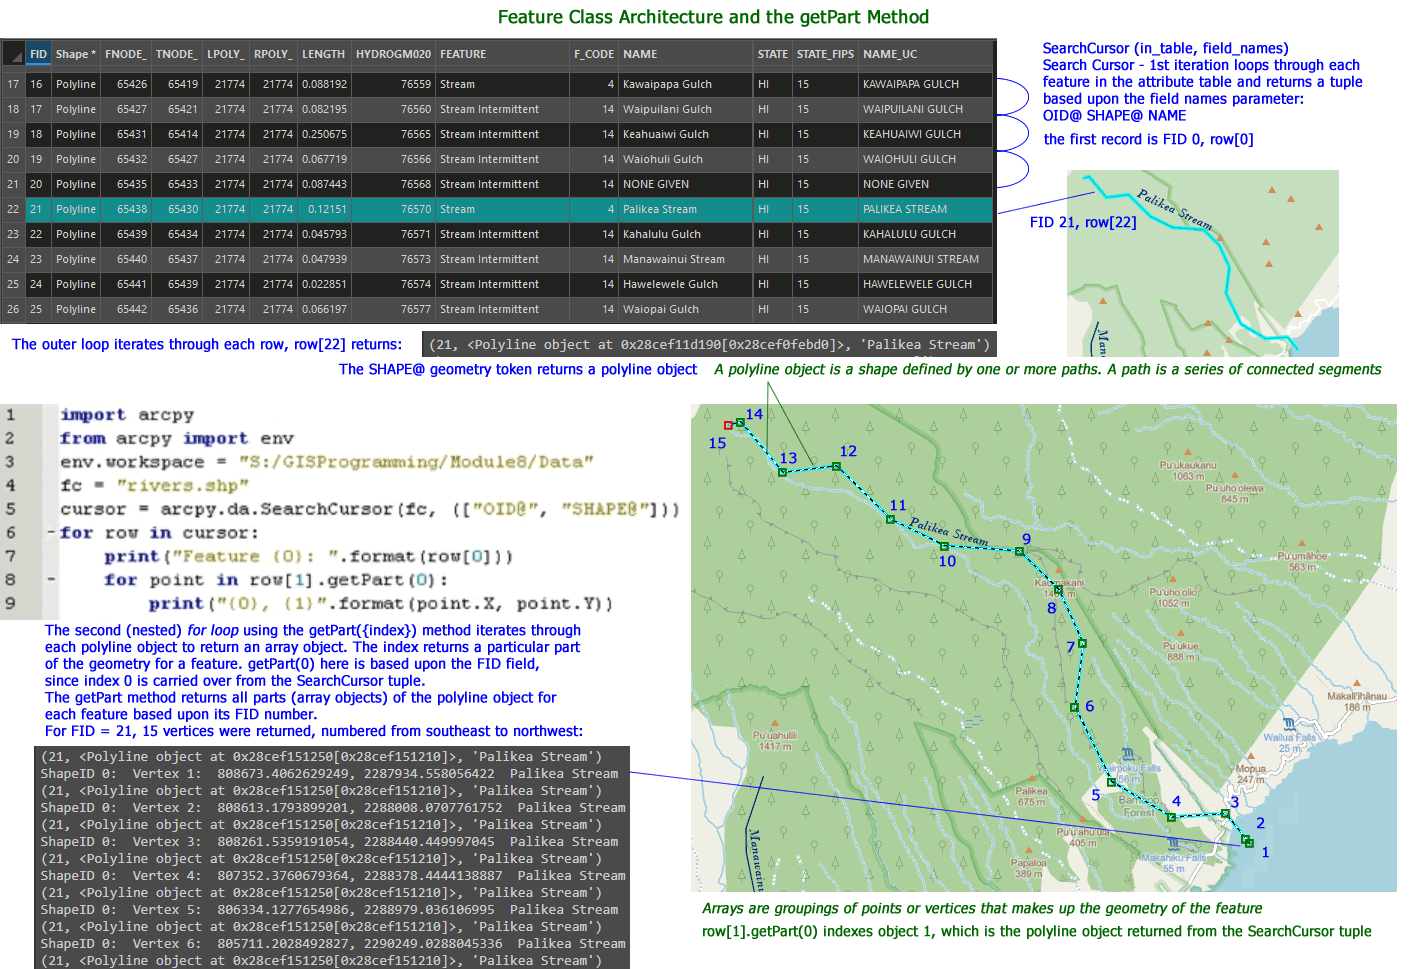Click the small Palikea Stream thumbnail map
This screenshot has height=969, width=1426.
tap(1202, 263)
